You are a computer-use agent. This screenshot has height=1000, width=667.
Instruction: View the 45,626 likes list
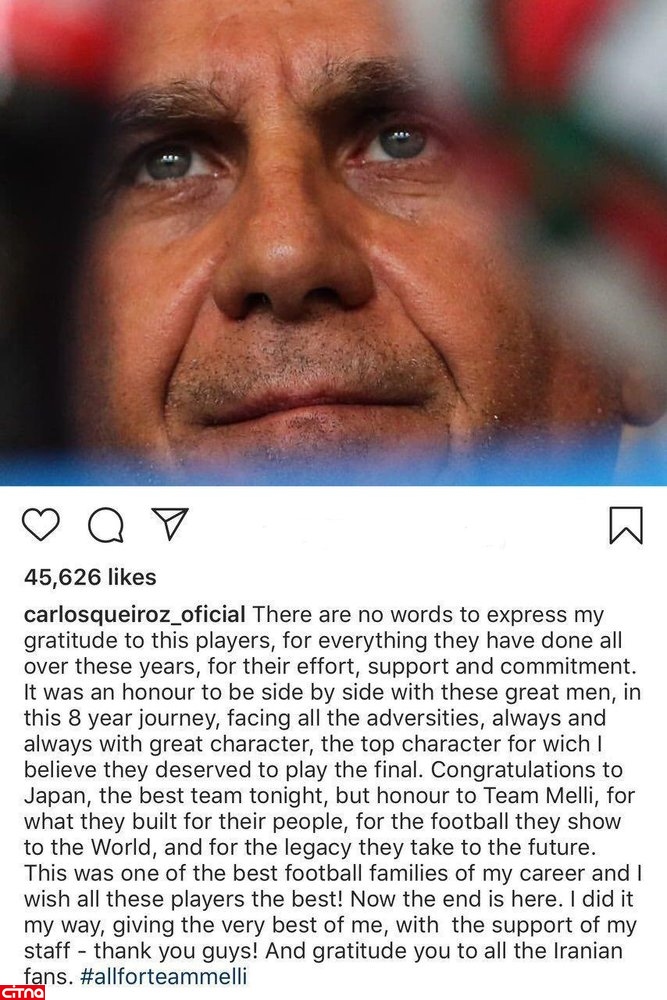[90, 577]
